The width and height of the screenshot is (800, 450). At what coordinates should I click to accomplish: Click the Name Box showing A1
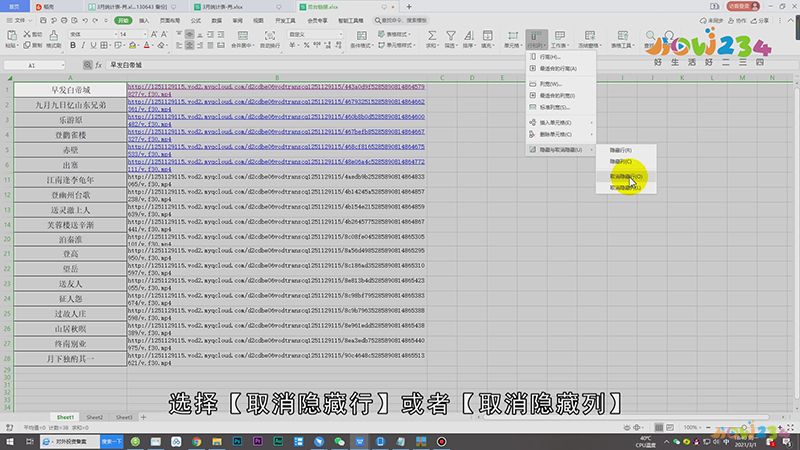(34, 65)
